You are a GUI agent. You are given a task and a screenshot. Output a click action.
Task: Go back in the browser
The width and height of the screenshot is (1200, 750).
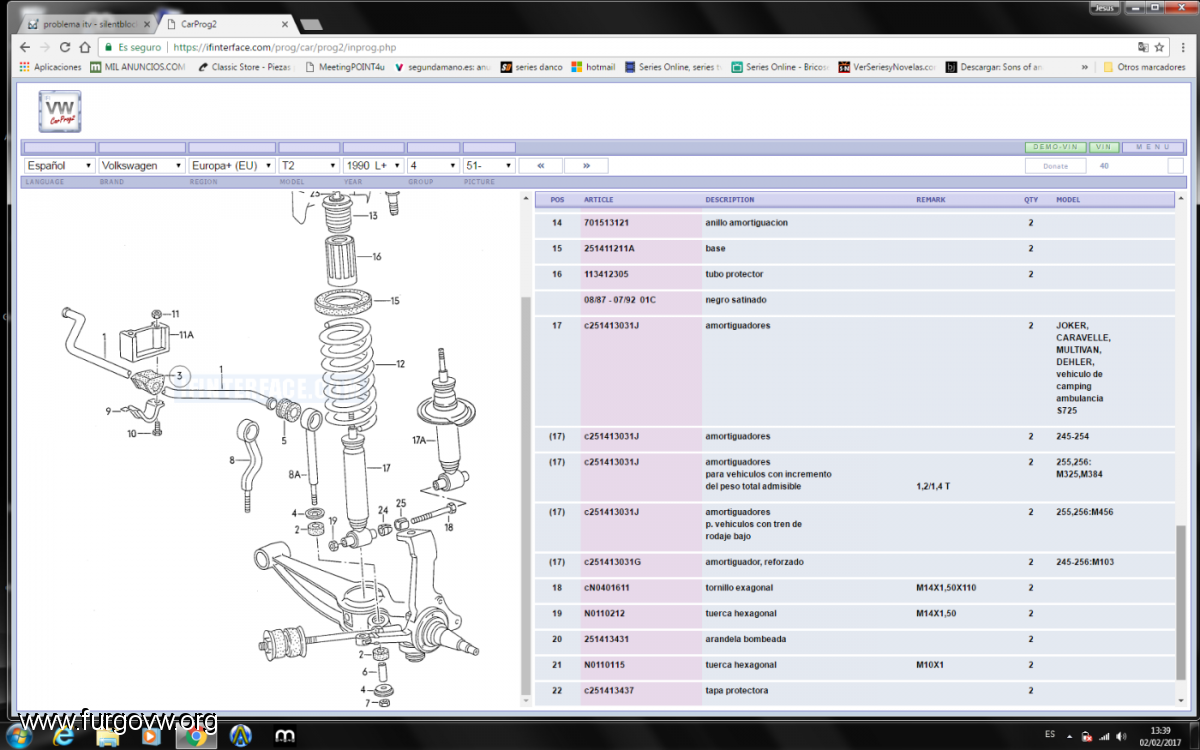tap(25, 47)
